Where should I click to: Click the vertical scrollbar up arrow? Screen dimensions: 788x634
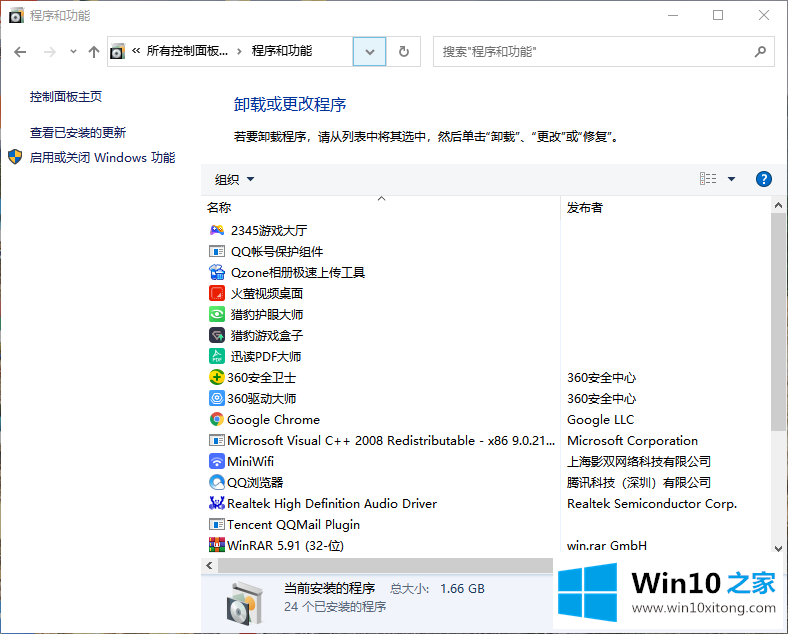pyautogui.click(x=778, y=205)
